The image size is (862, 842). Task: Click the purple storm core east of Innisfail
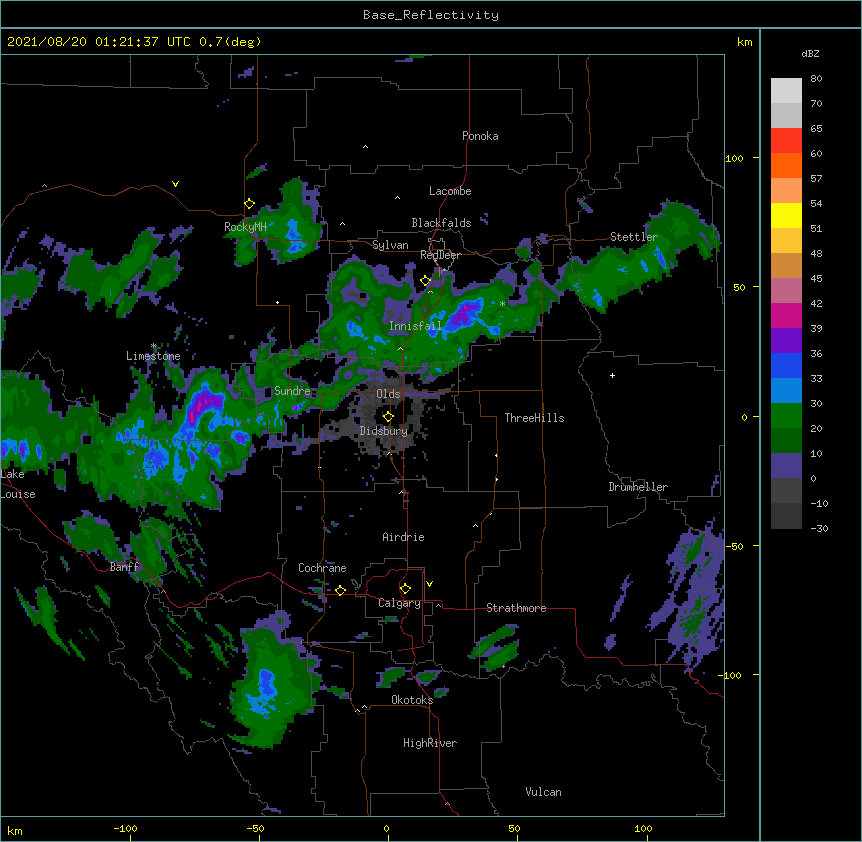[x=465, y=314]
